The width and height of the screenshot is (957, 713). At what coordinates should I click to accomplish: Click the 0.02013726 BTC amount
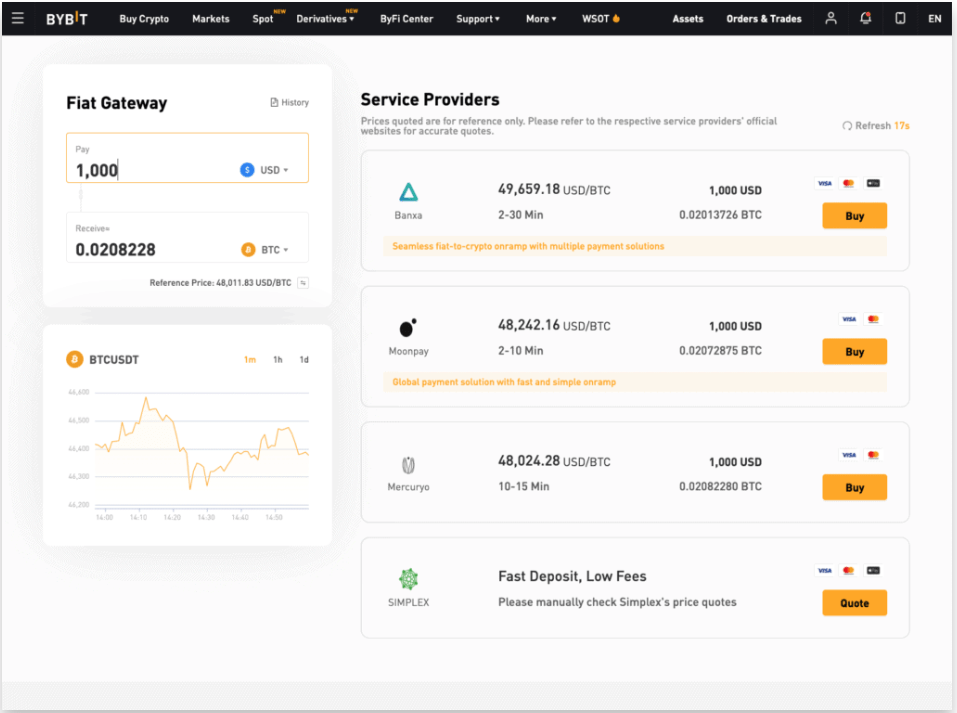click(x=720, y=215)
